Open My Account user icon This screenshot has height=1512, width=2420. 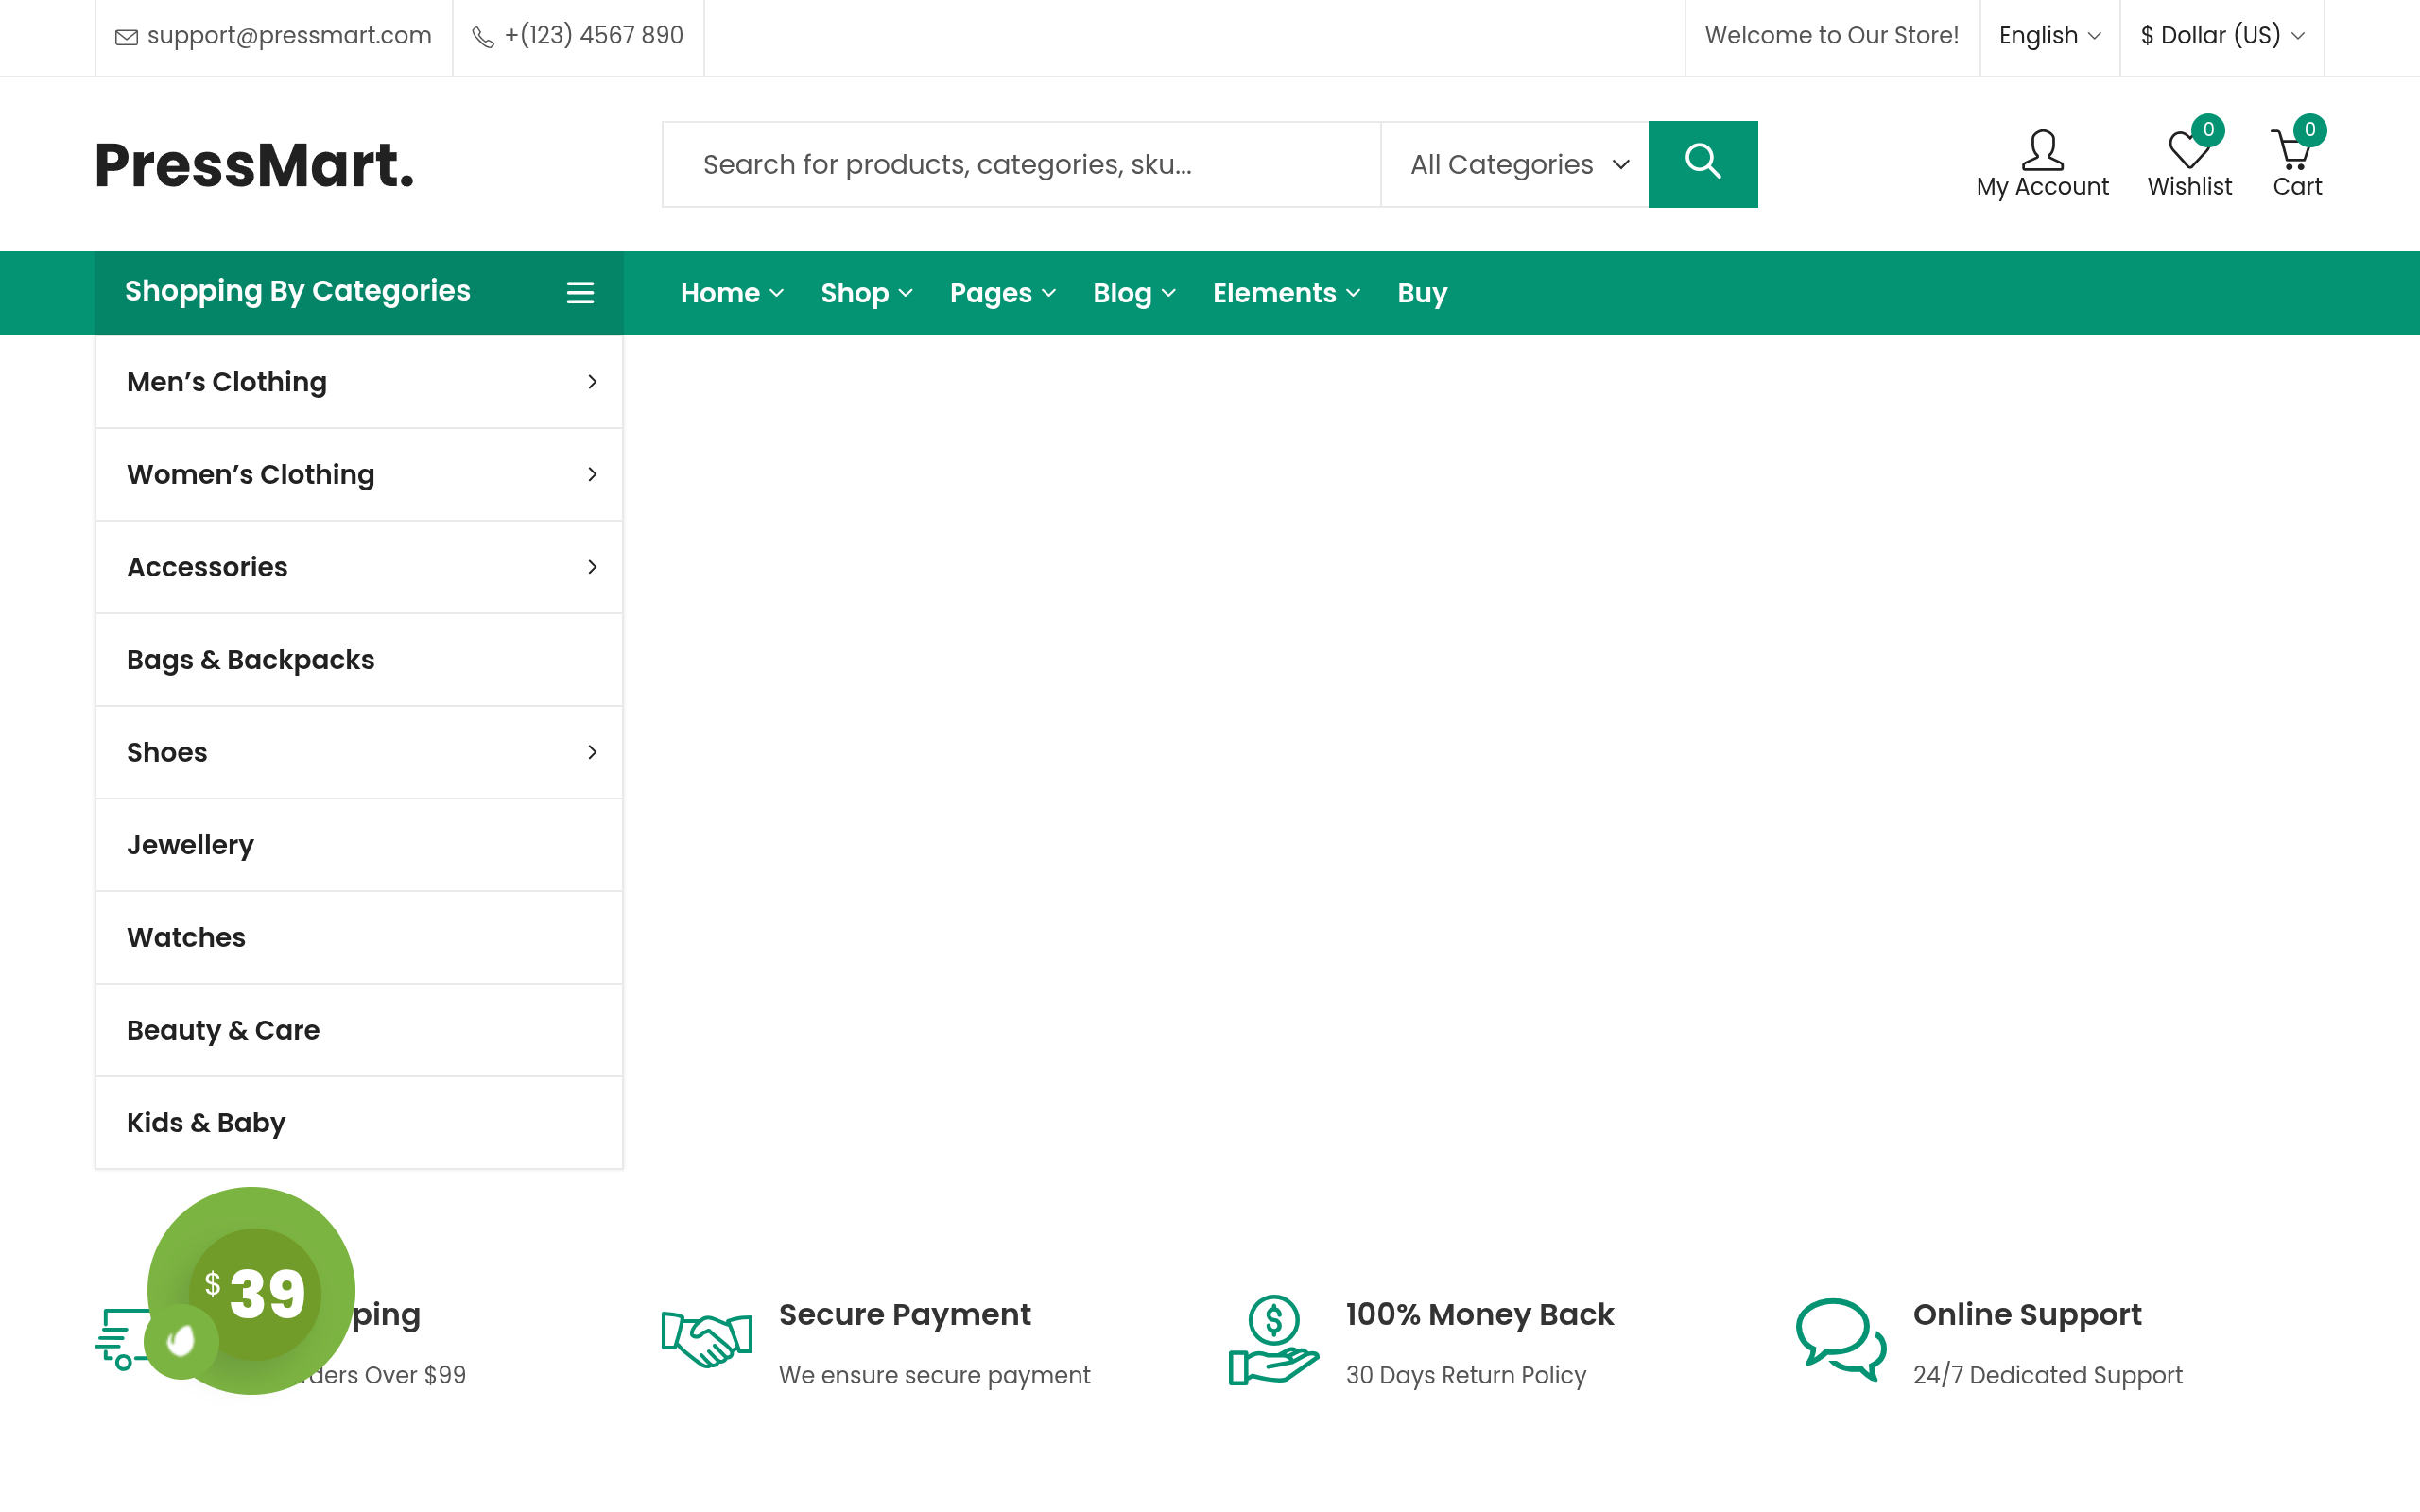(2042, 150)
